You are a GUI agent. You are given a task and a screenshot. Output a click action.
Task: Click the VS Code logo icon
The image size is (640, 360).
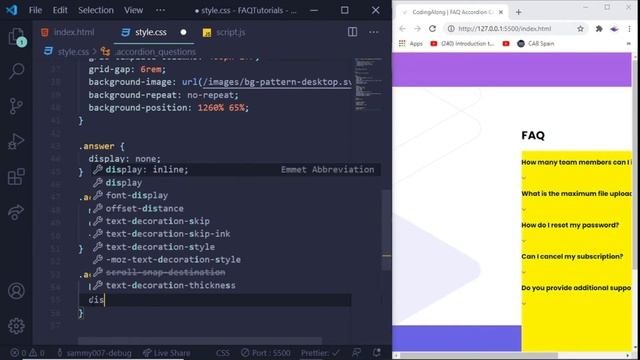(x=11, y=10)
